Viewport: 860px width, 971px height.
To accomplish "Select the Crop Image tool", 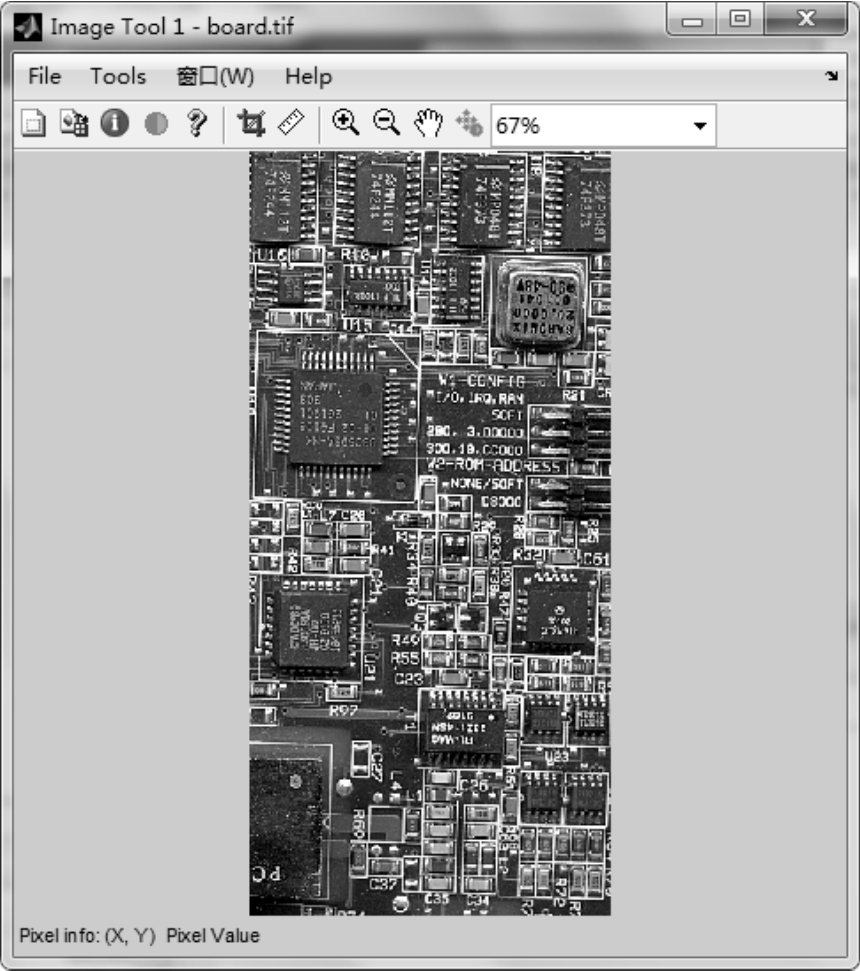I will (x=250, y=124).
